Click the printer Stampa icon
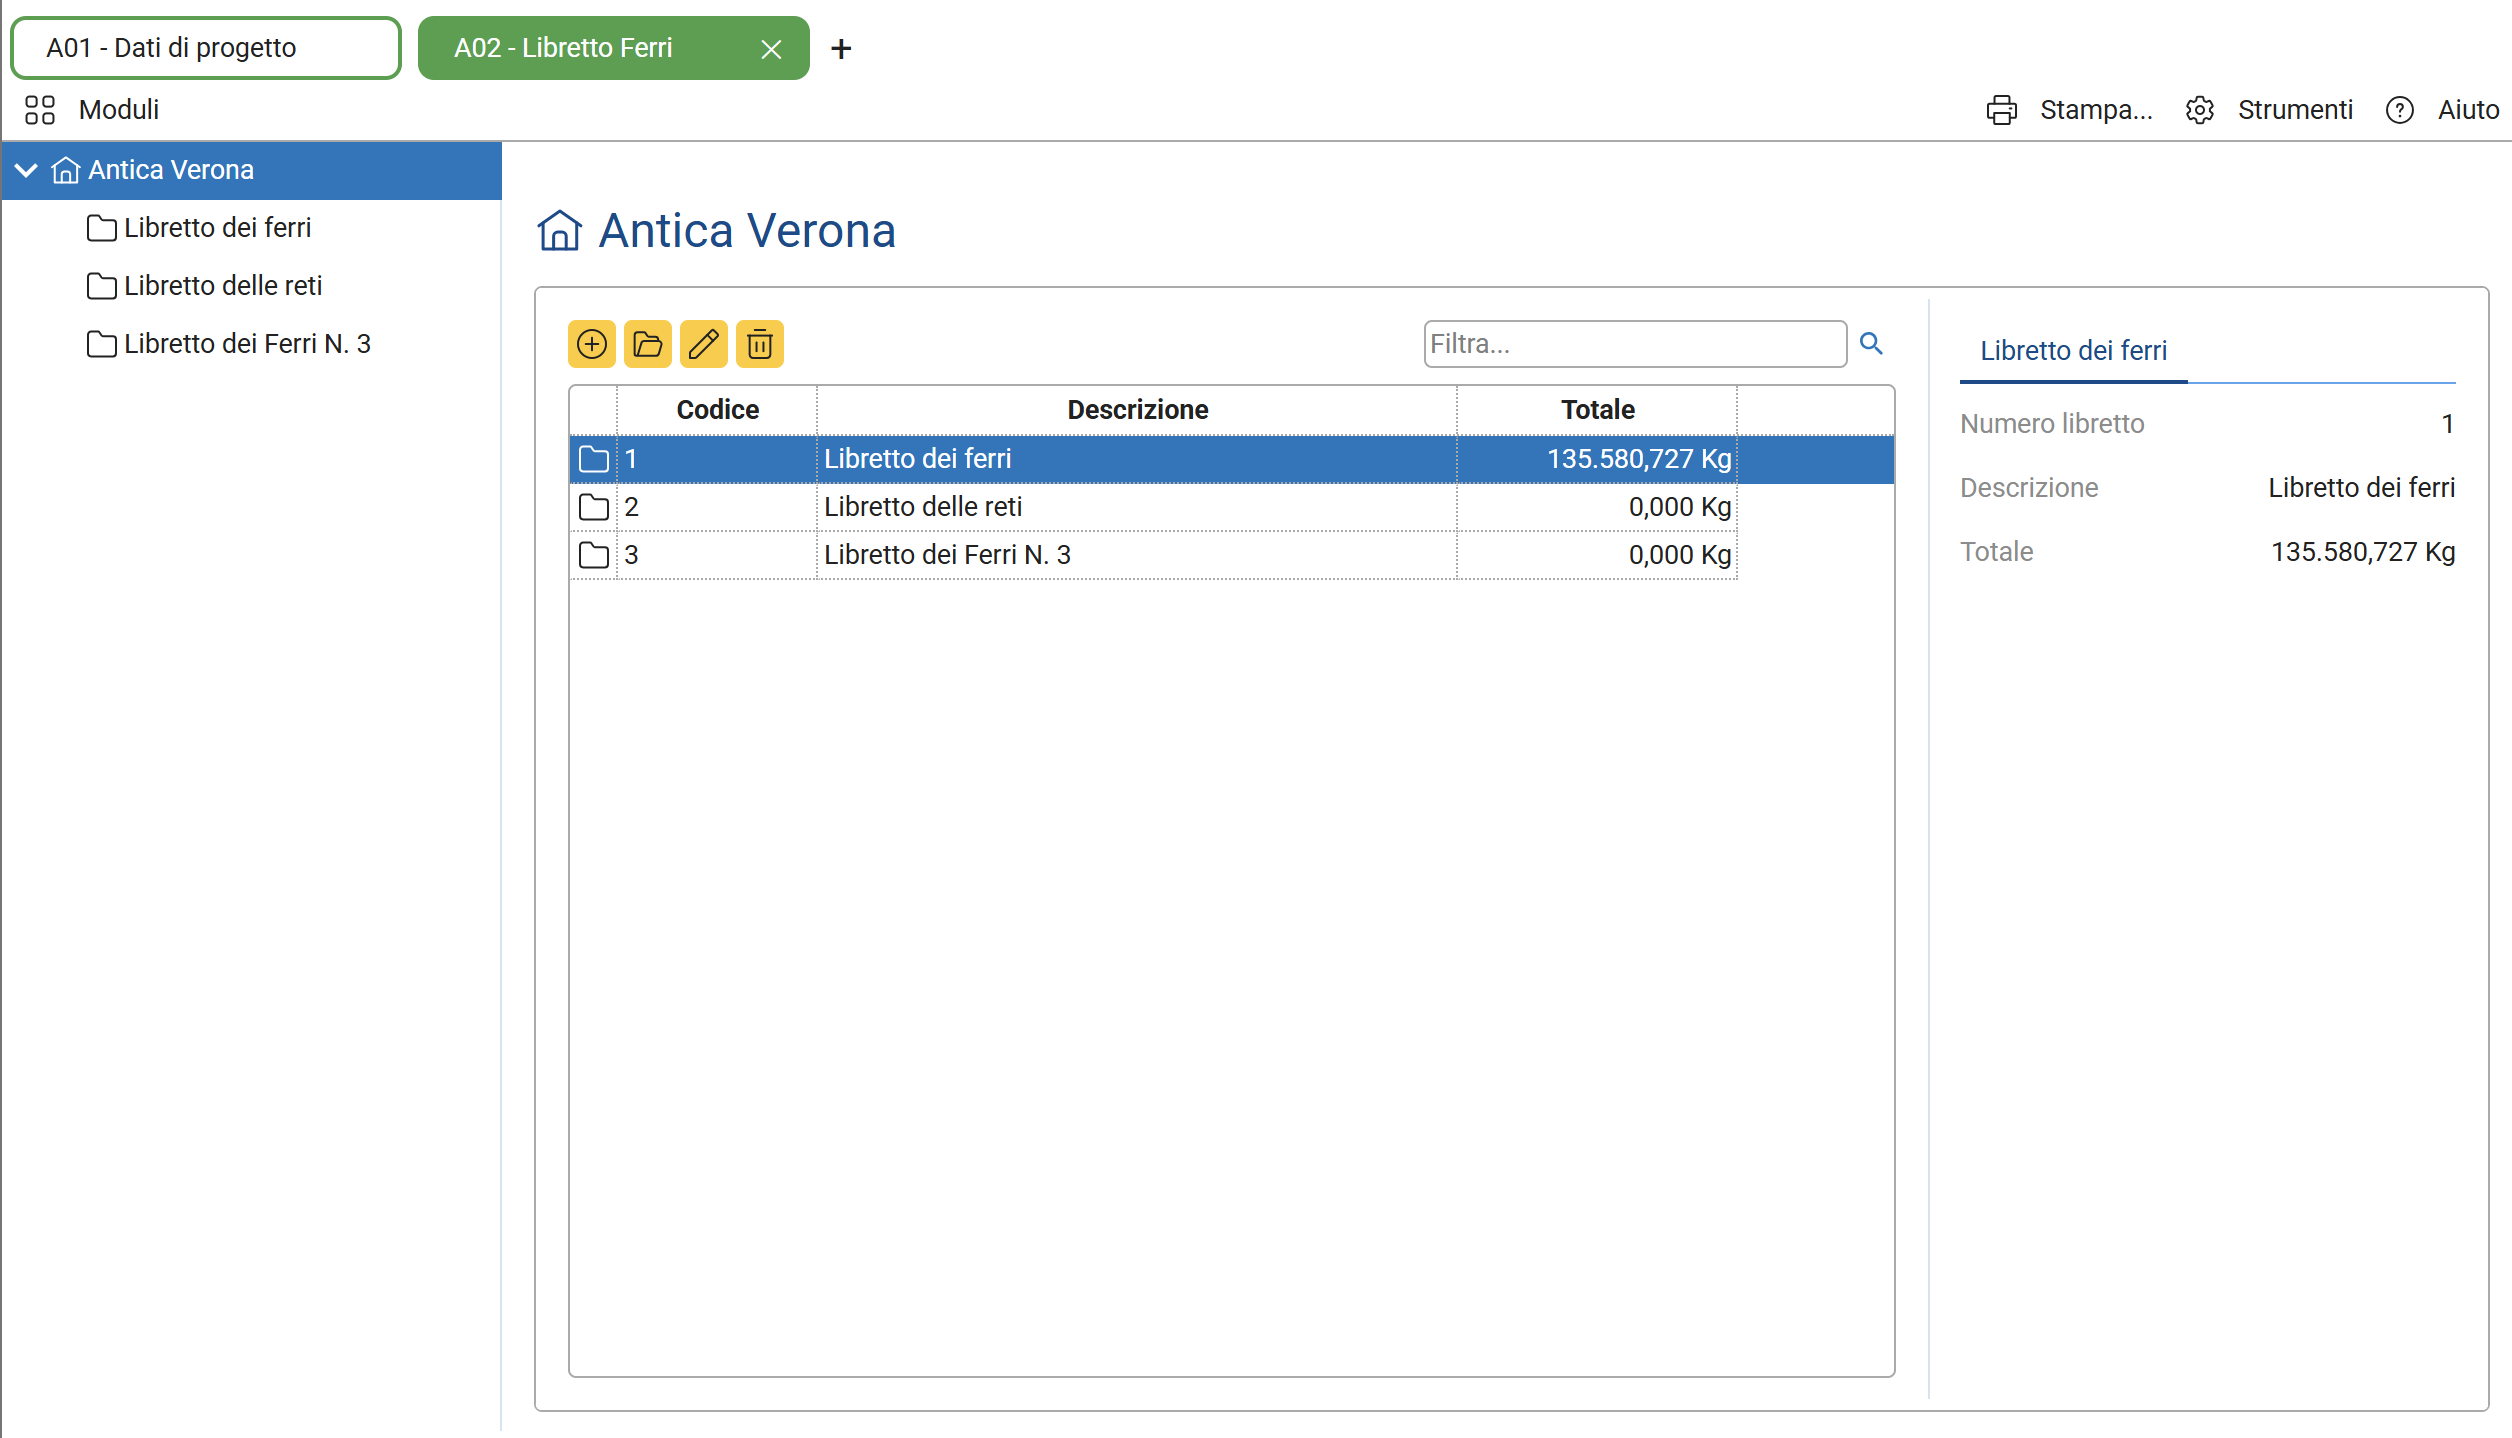This screenshot has width=2512, height=1438. point(2001,110)
